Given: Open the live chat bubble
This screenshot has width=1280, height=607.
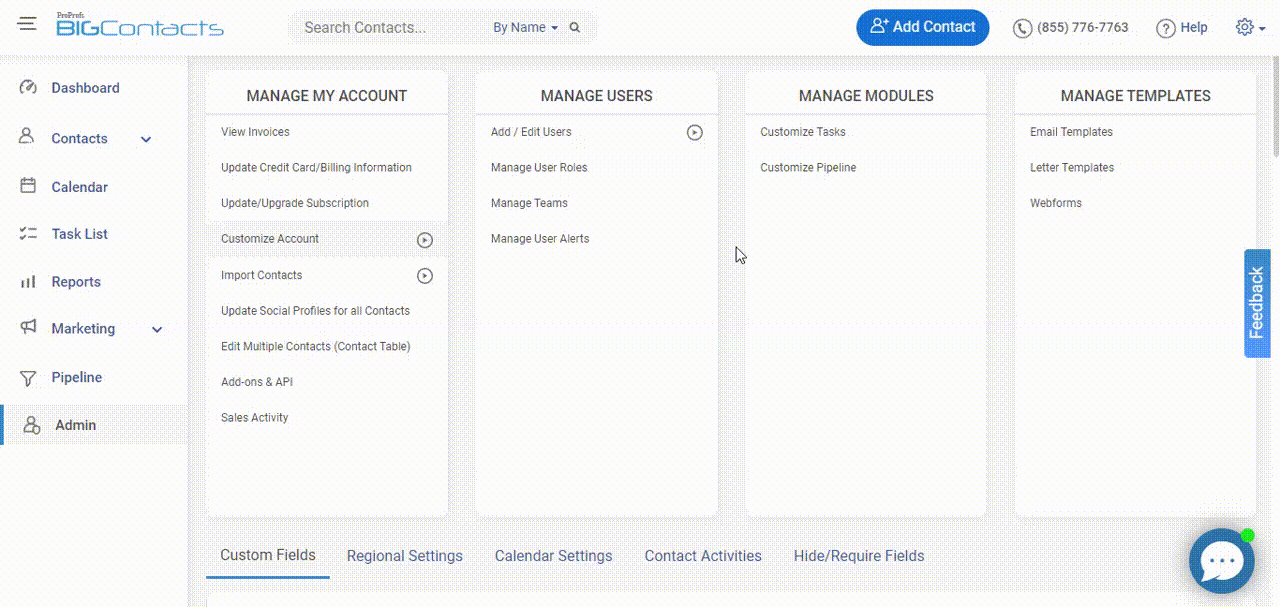Looking at the screenshot, I should [1222, 561].
